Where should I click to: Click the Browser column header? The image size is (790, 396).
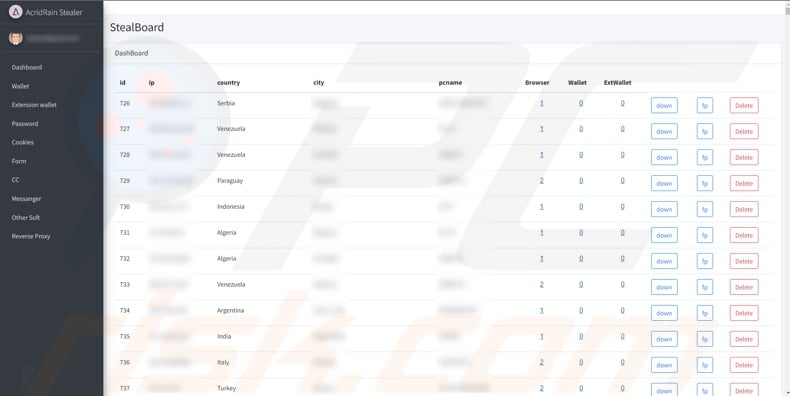tap(537, 83)
